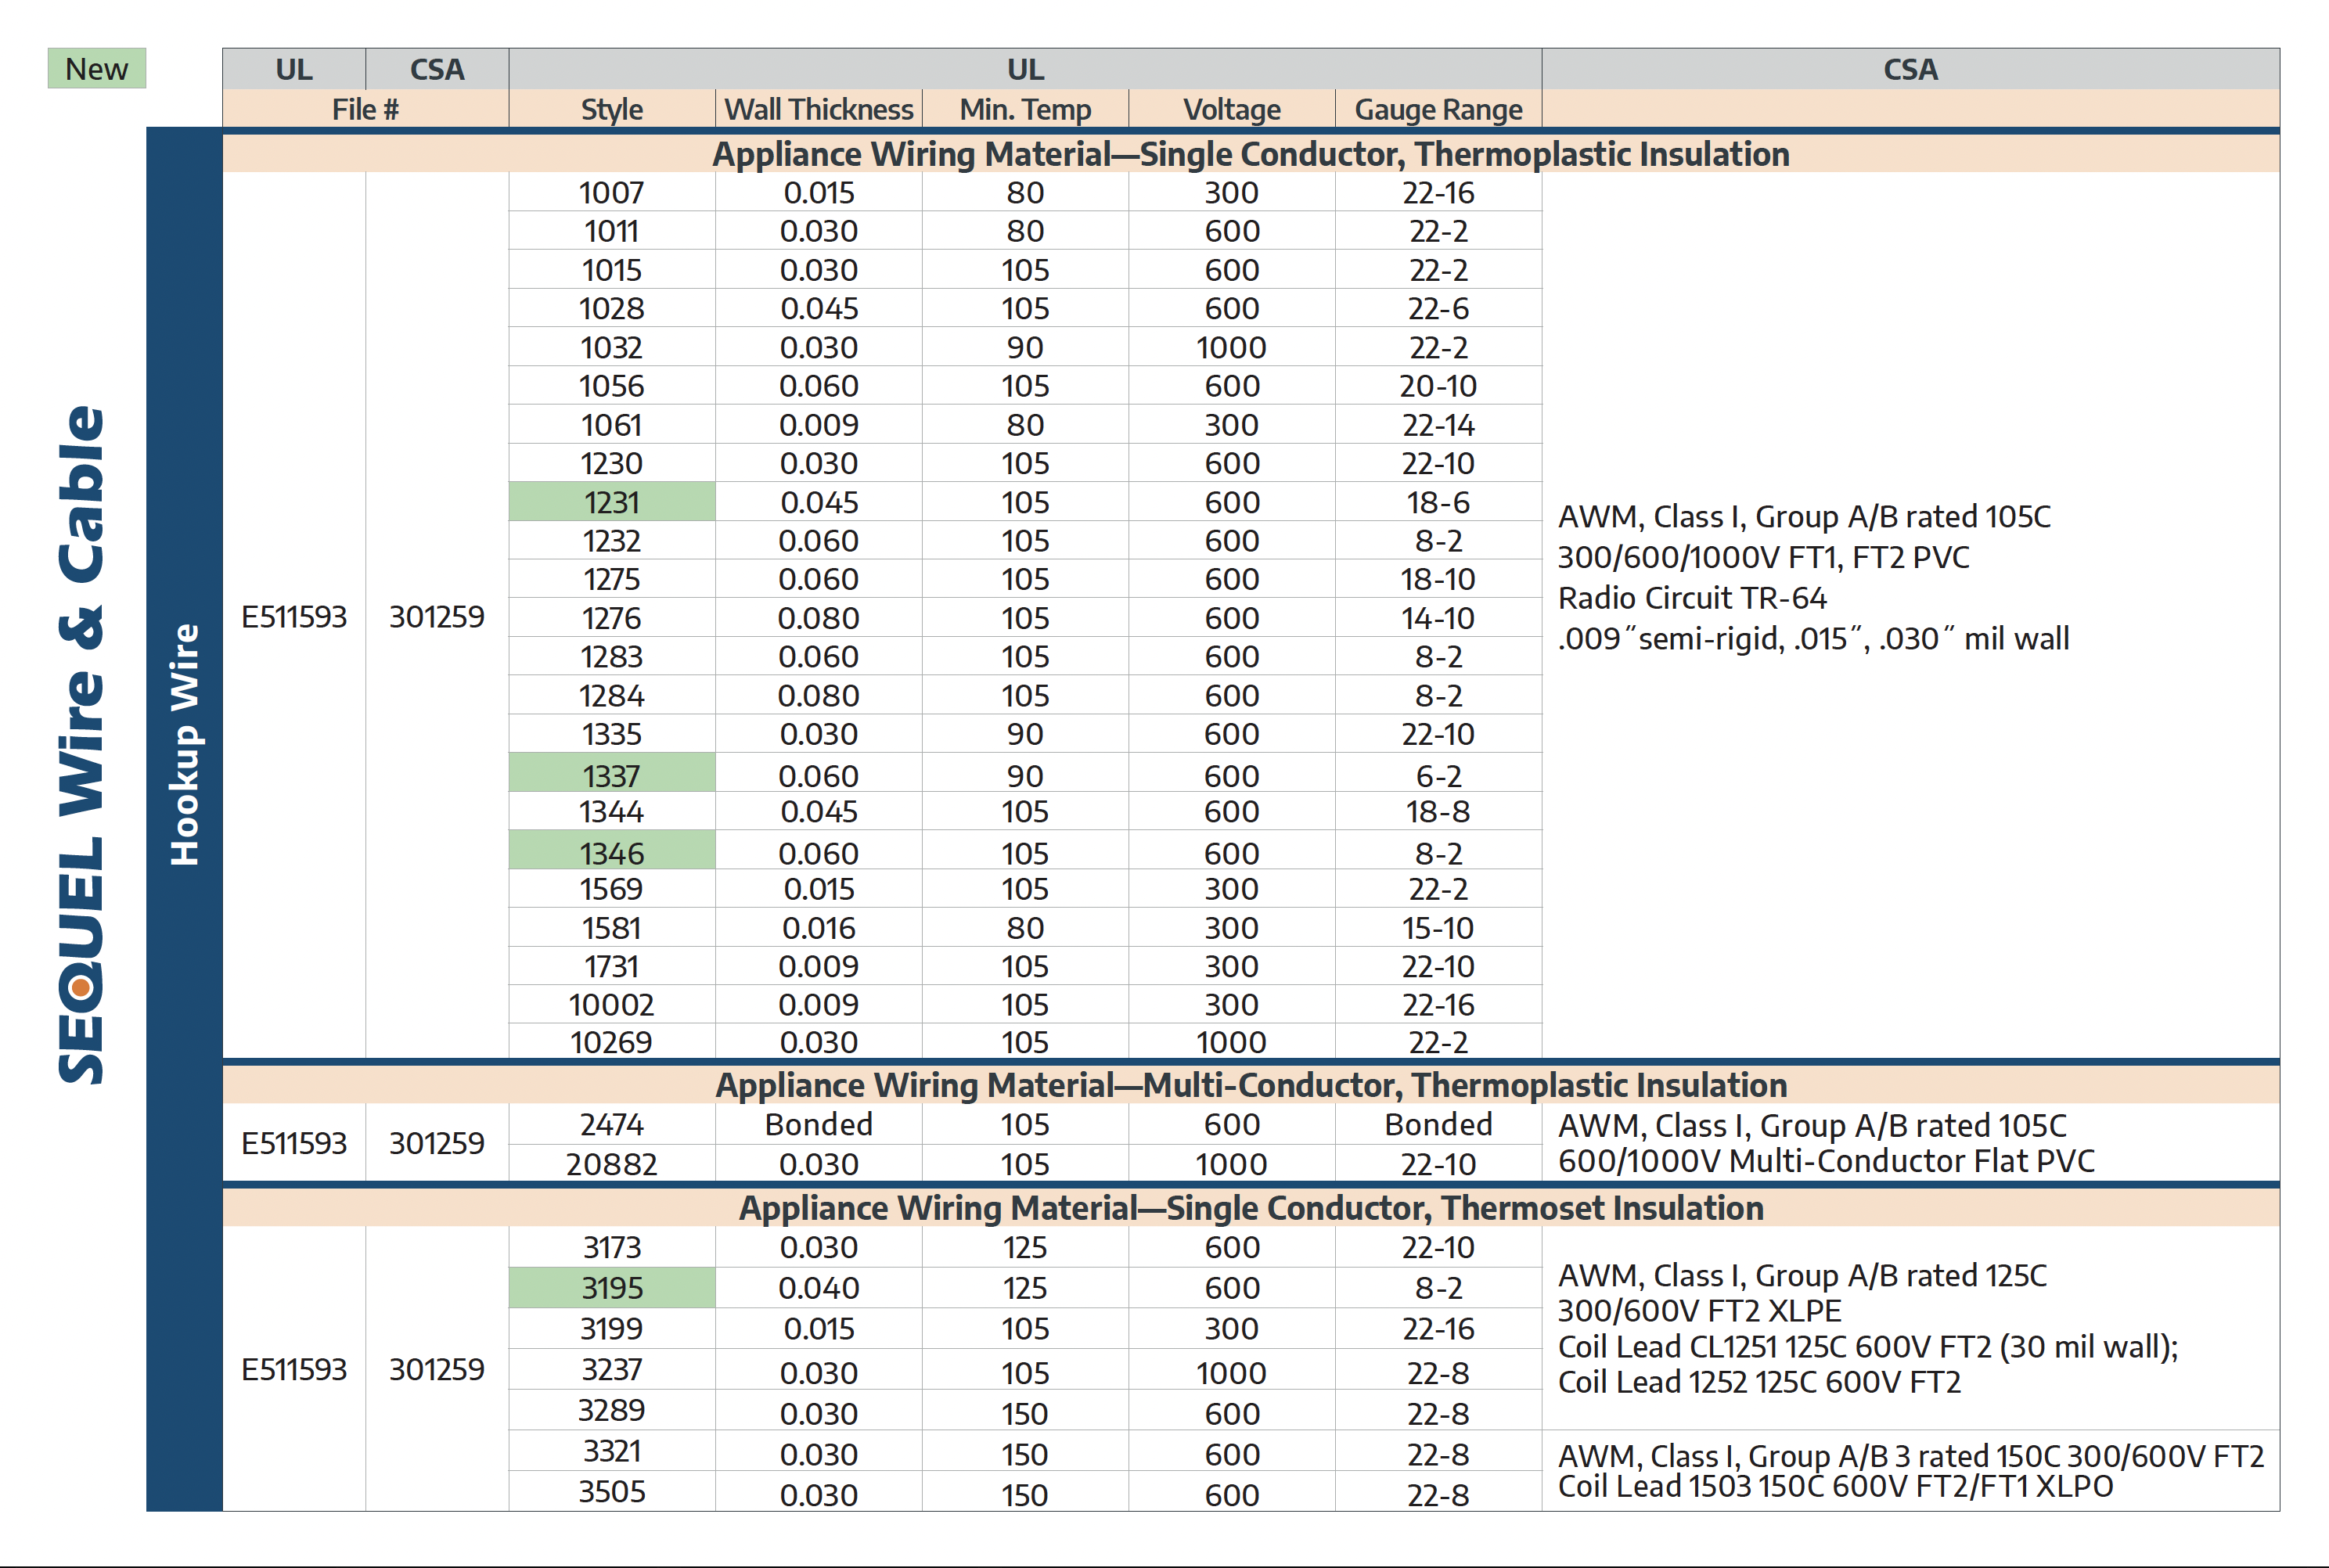Screen dimensions: 2329x1568
Task: Click the vertical Hookup Wire sidebar label
Action: pyautogui.click(x=185, y=745)
